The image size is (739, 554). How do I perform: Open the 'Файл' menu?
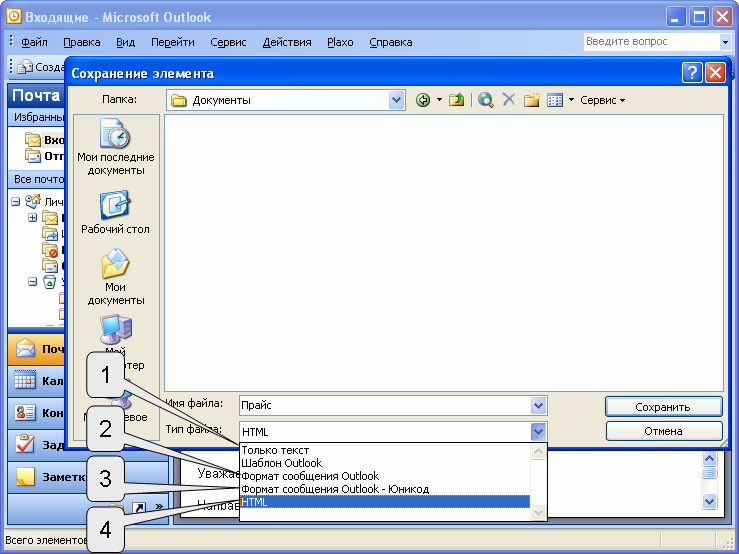34,42
